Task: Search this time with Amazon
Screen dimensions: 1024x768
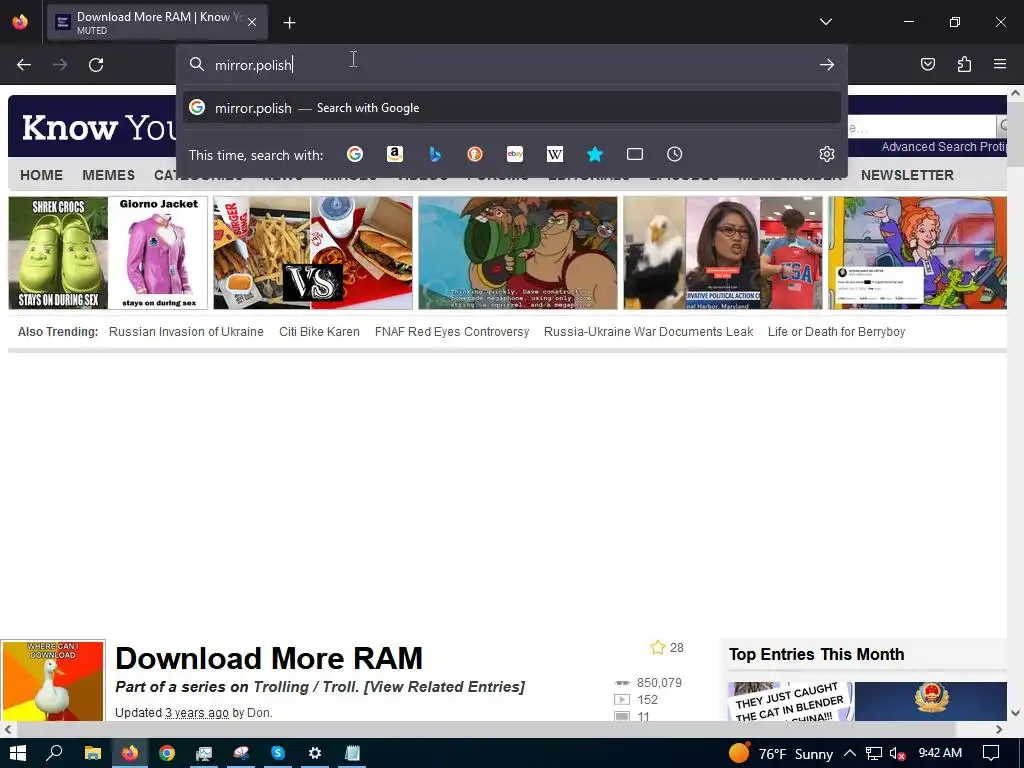Action: (394, 154)
